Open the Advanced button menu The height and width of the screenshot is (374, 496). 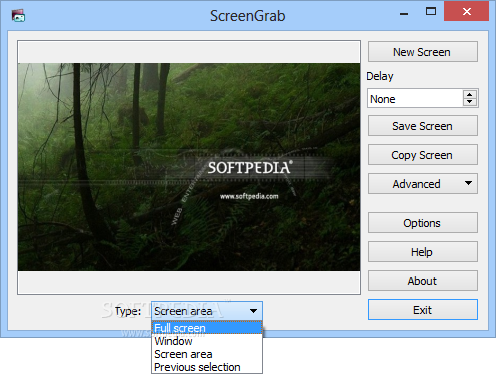[x=423, y=184]
